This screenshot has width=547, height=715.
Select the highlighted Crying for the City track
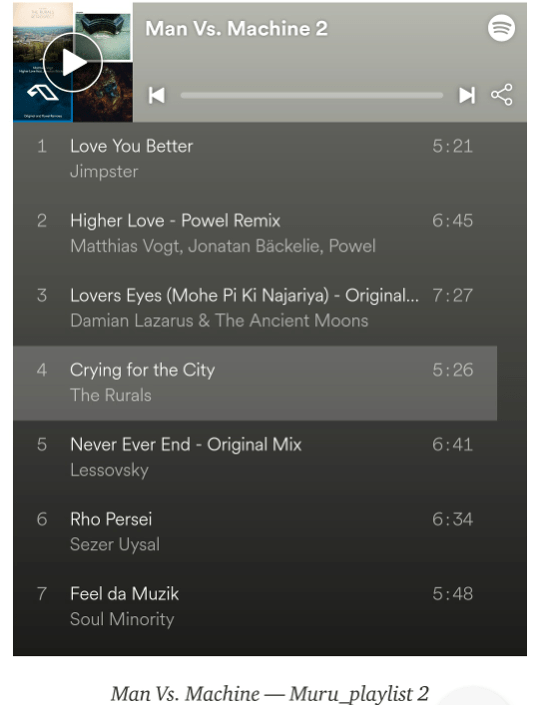pyautogui.click(x=255, y=383)
